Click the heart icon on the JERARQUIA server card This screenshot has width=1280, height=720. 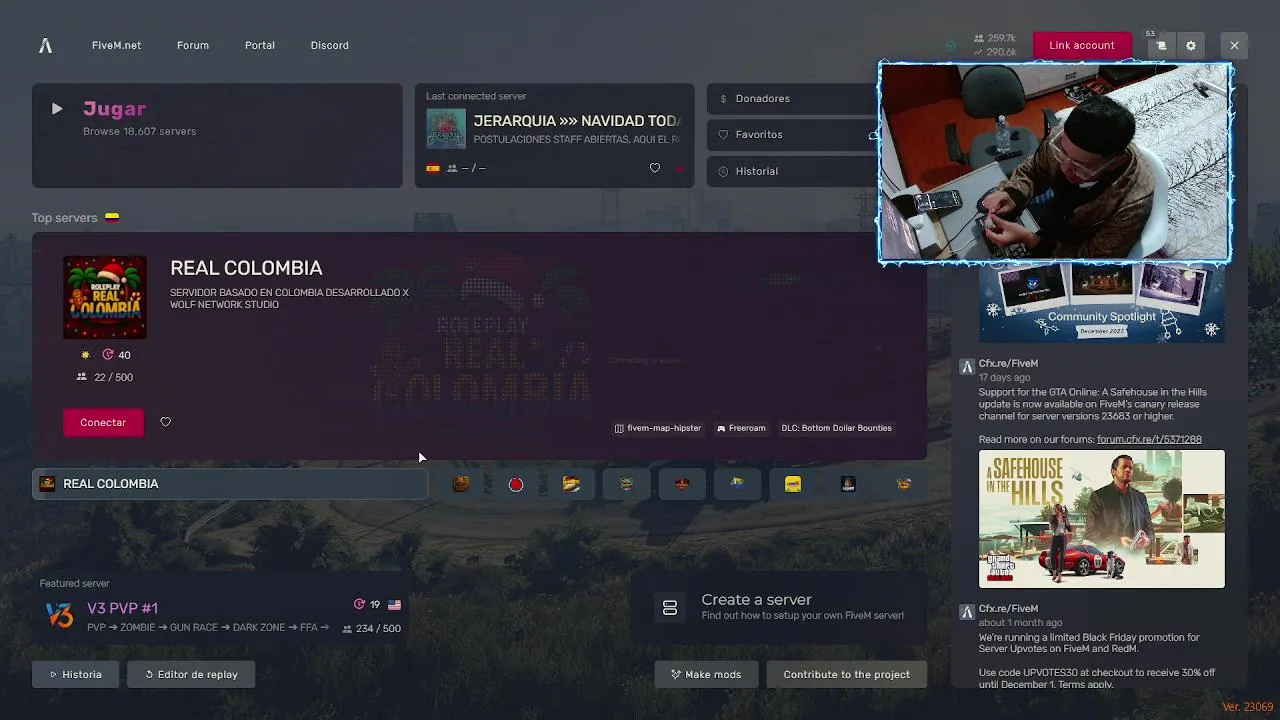click(x=655, y=168)
